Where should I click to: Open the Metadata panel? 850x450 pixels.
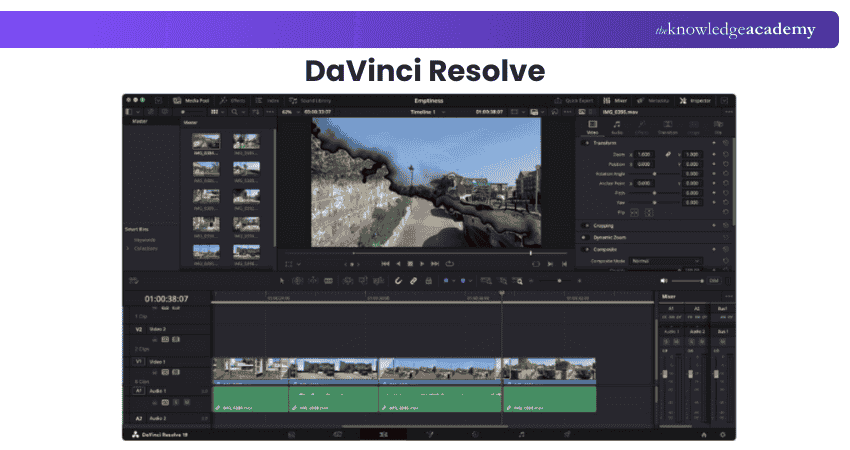(x=653, y=100)
